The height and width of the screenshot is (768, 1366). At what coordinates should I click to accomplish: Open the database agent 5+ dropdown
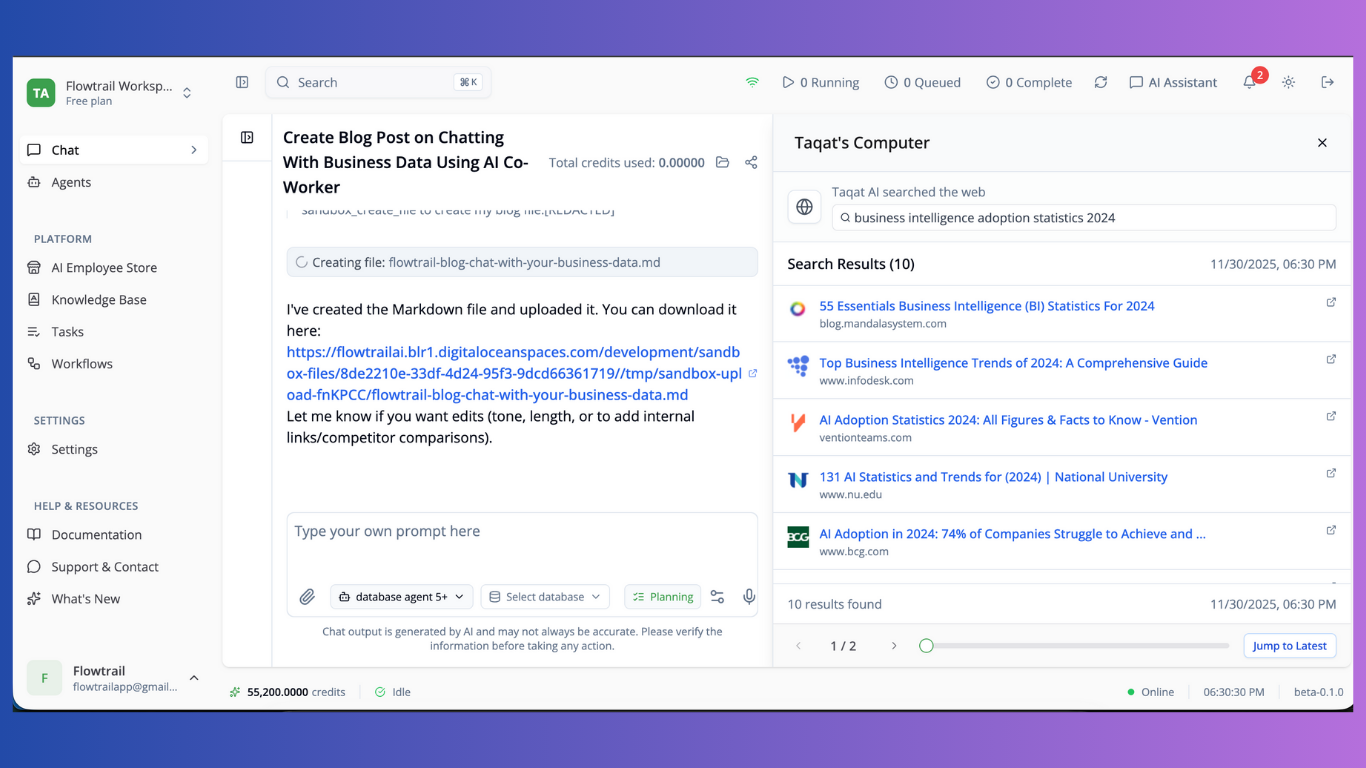401,597
